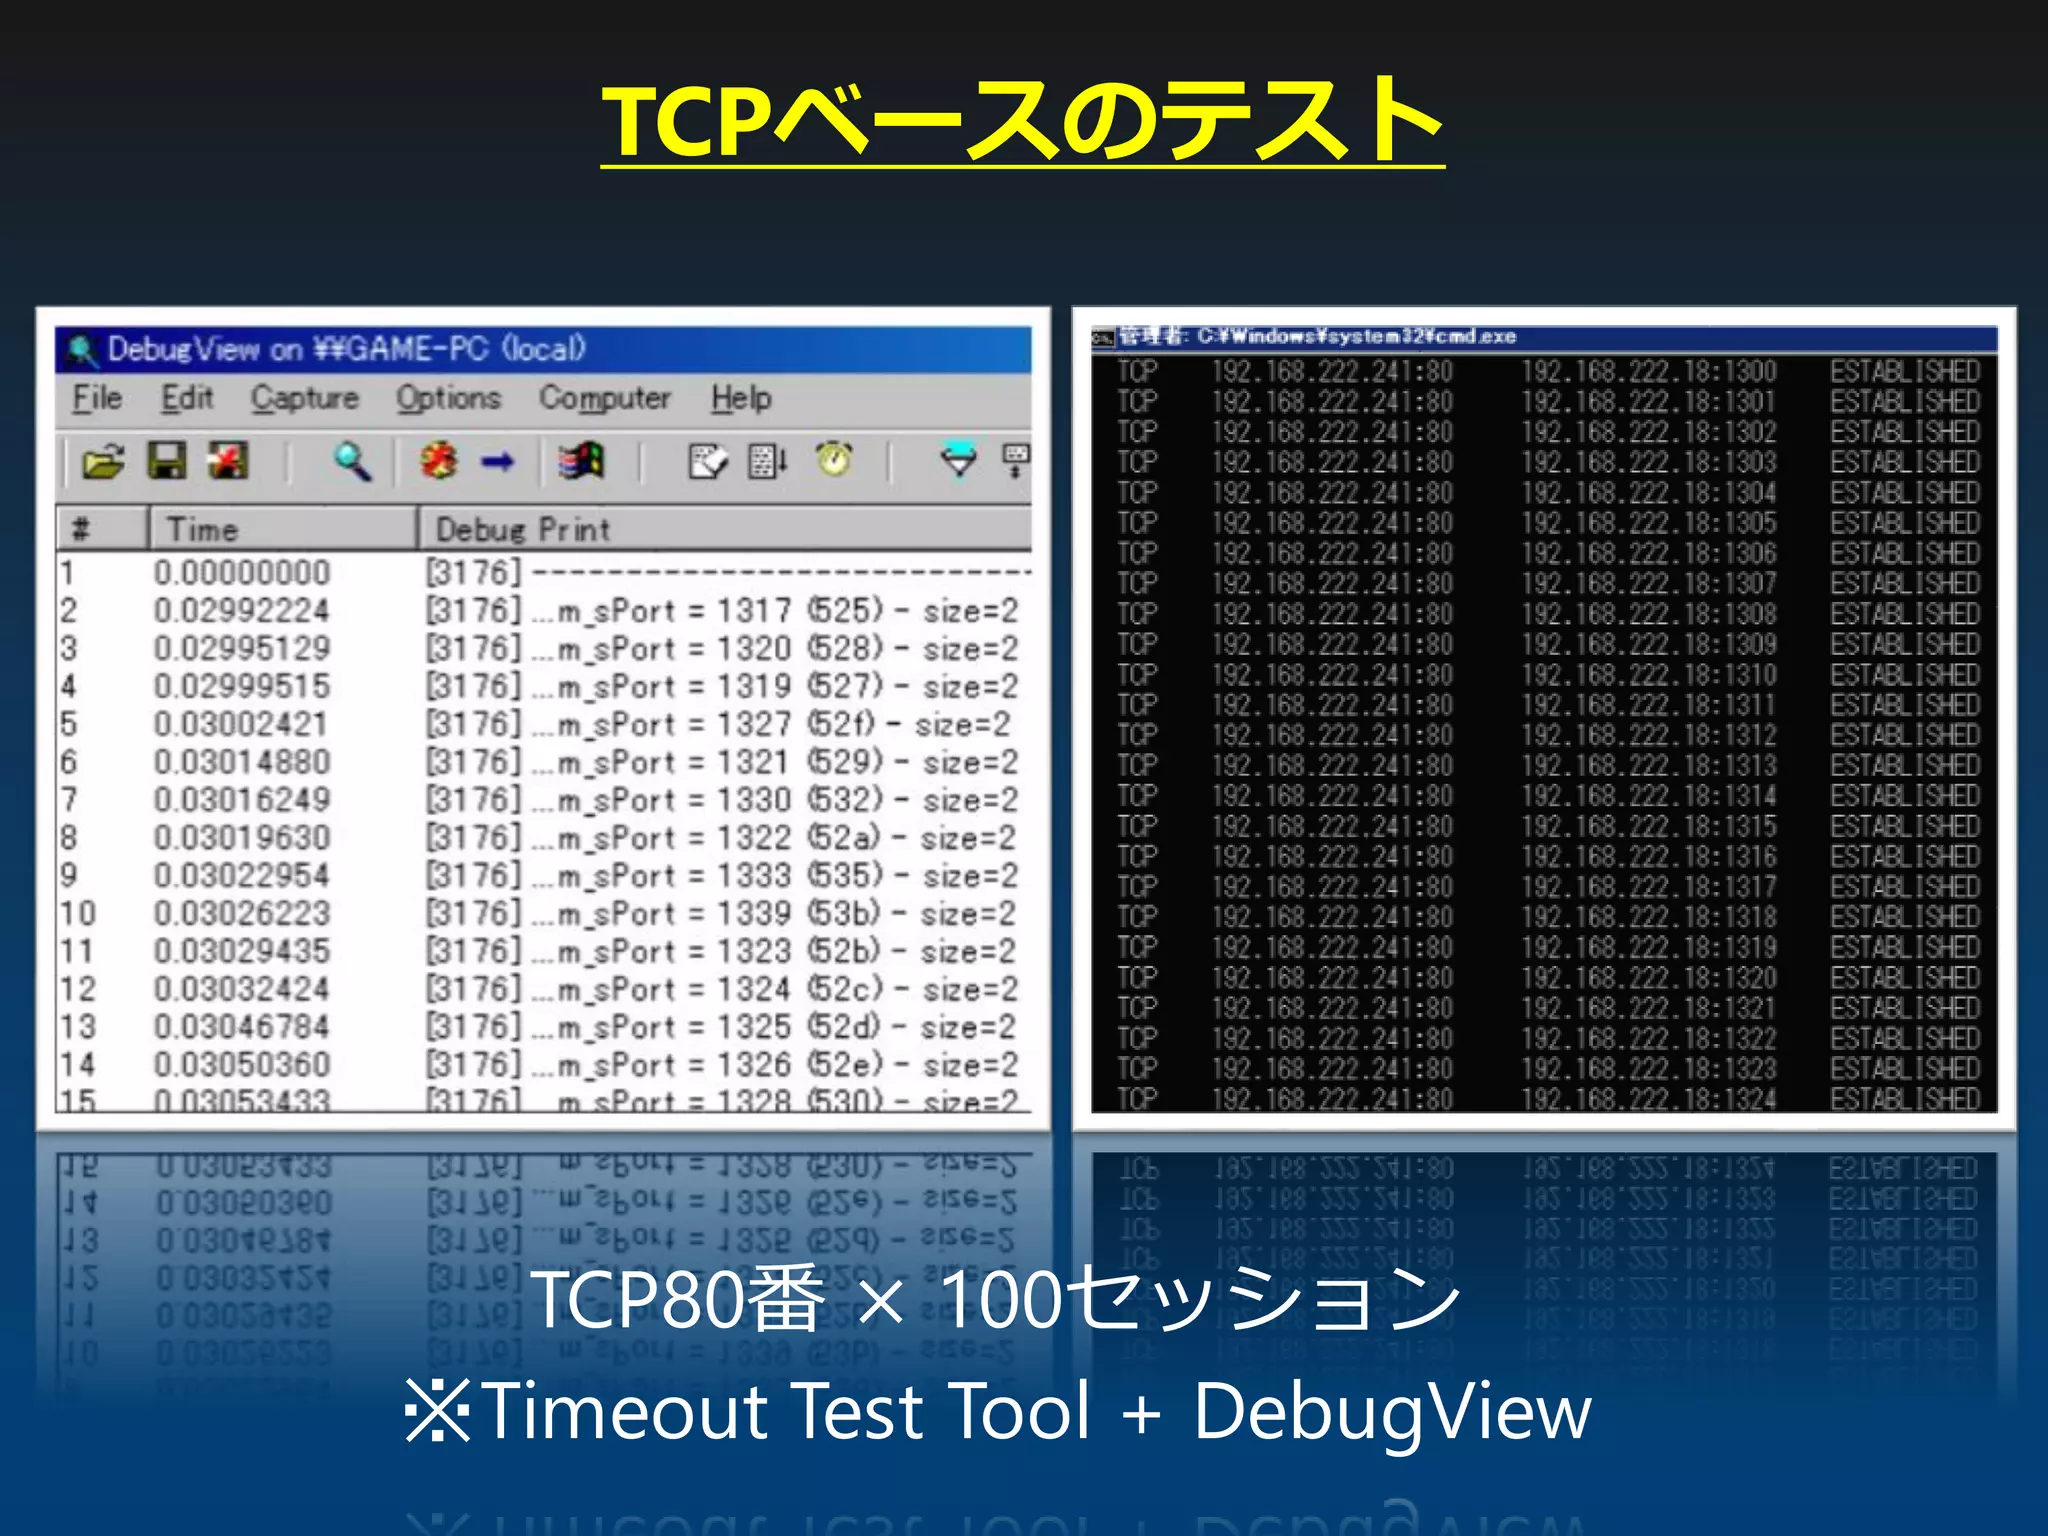Select log row 'm_sPort = 1326 (52e)'
2048x1536 pixels.
pos(544,1065)
